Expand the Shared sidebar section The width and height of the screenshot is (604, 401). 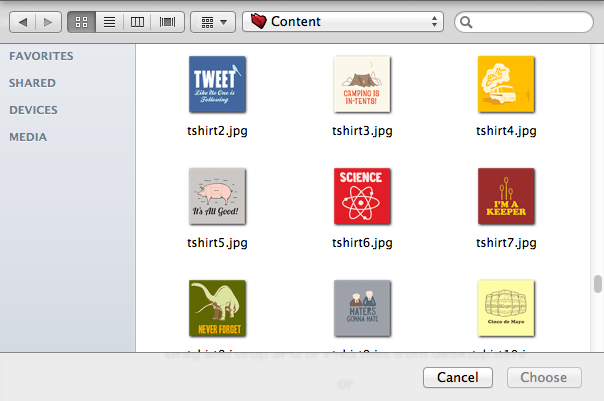click(x=32, y=83)
